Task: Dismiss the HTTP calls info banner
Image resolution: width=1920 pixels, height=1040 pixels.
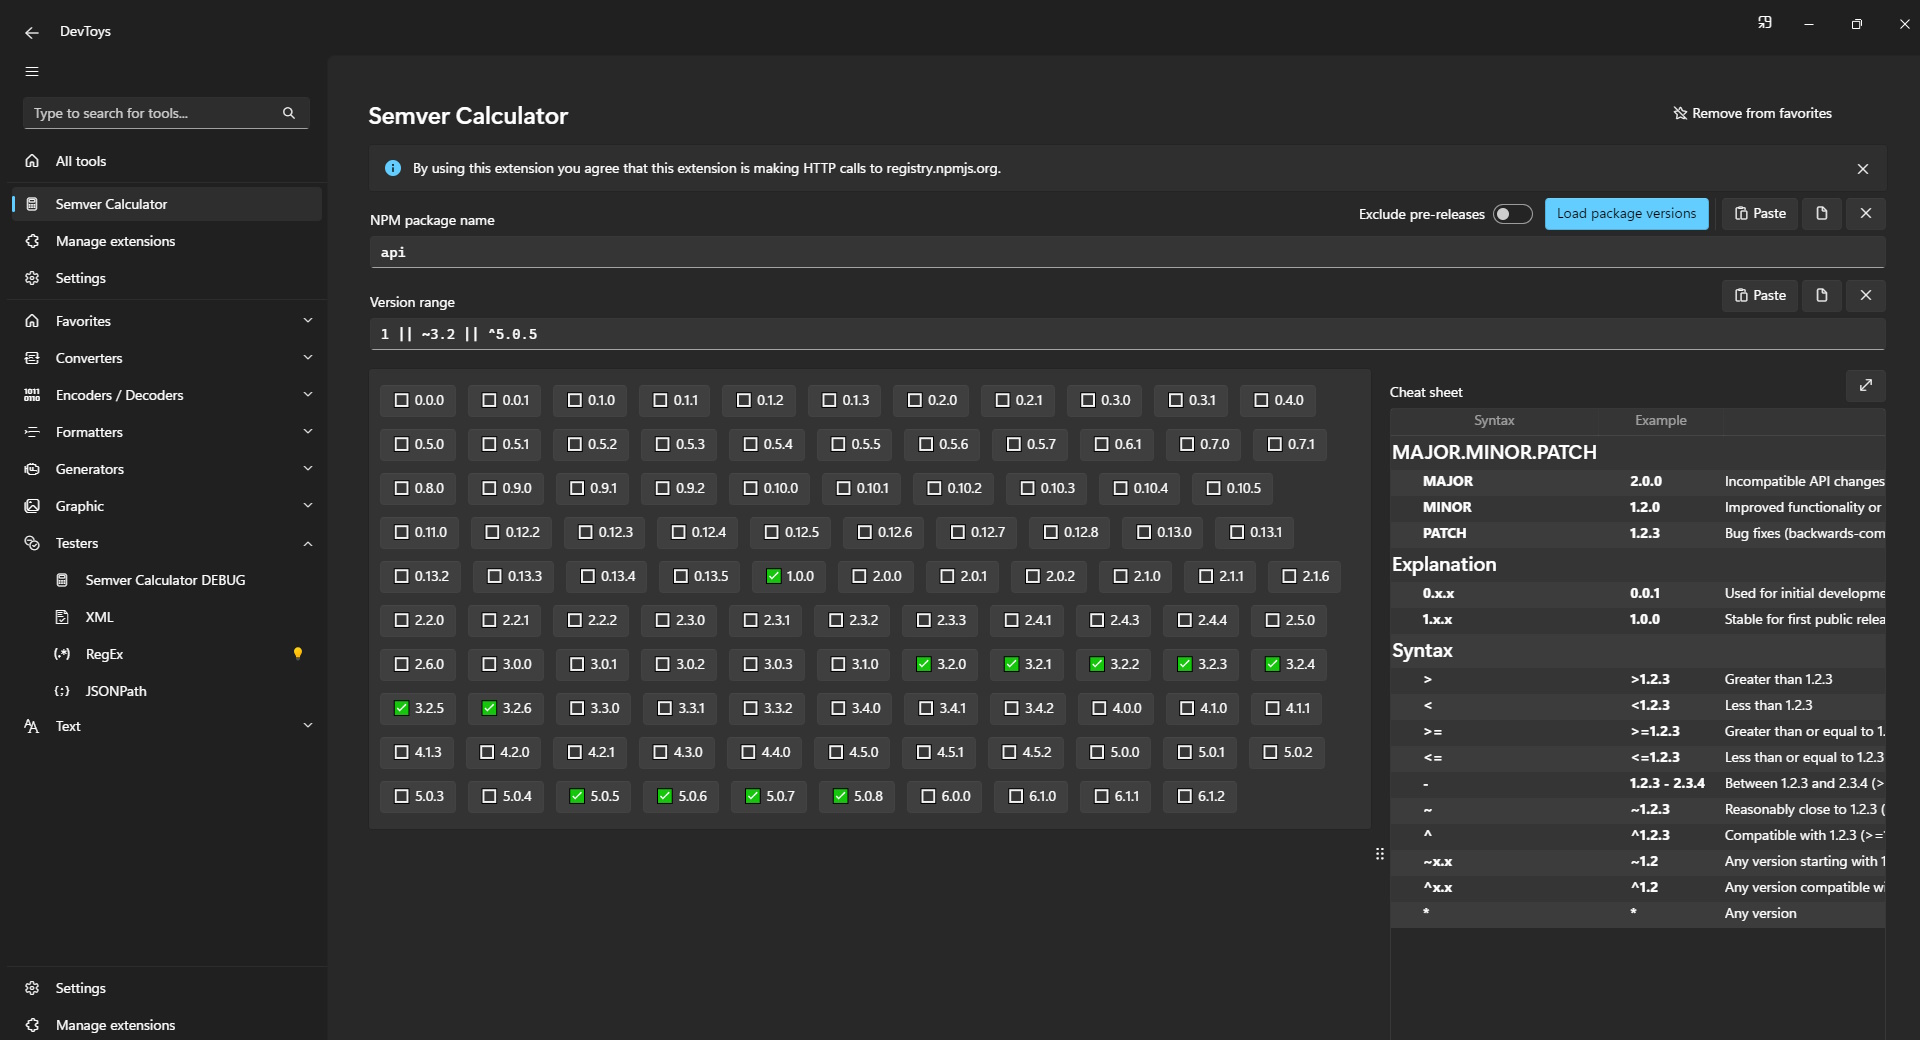Action: pyautogui.click(x=1863, y=169)
